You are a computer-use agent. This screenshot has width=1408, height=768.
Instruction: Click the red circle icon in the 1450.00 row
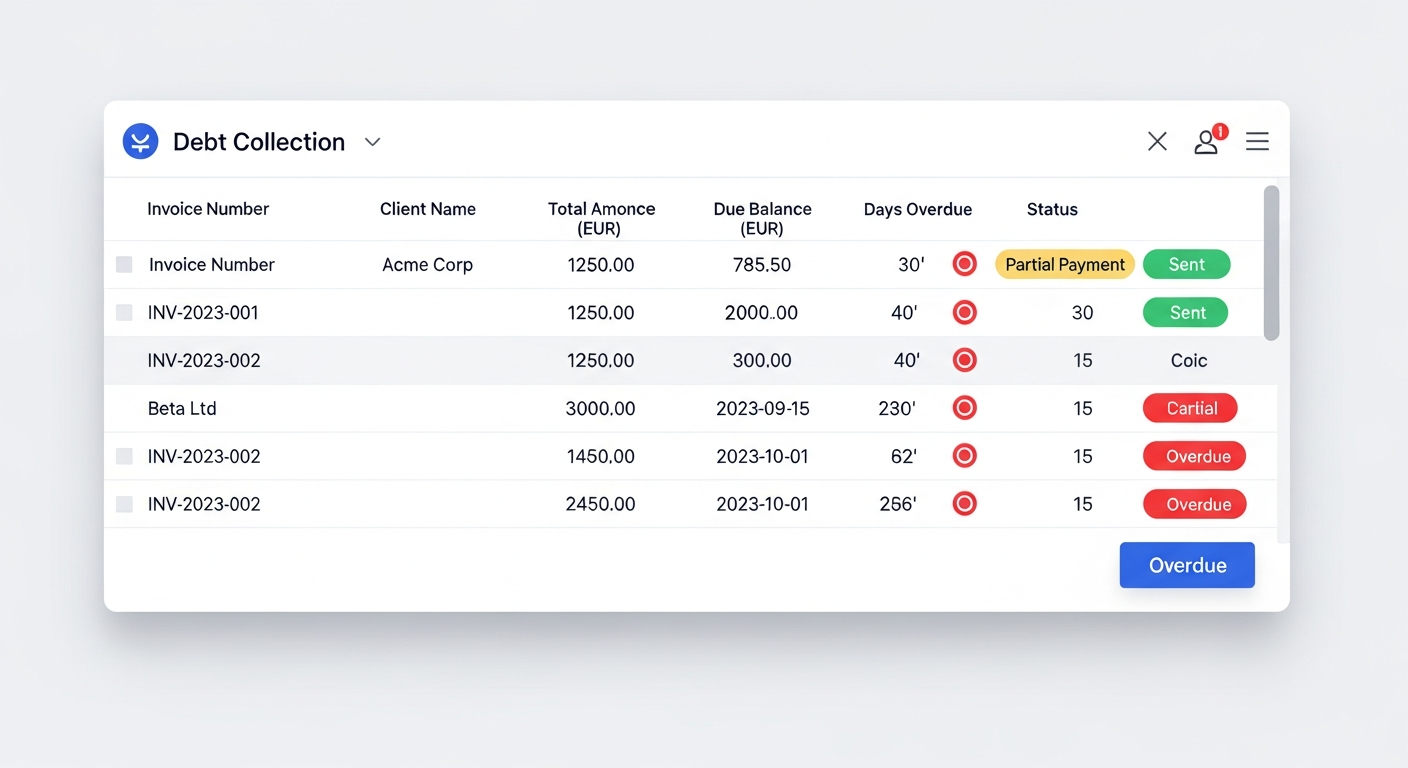pos(964,456)
